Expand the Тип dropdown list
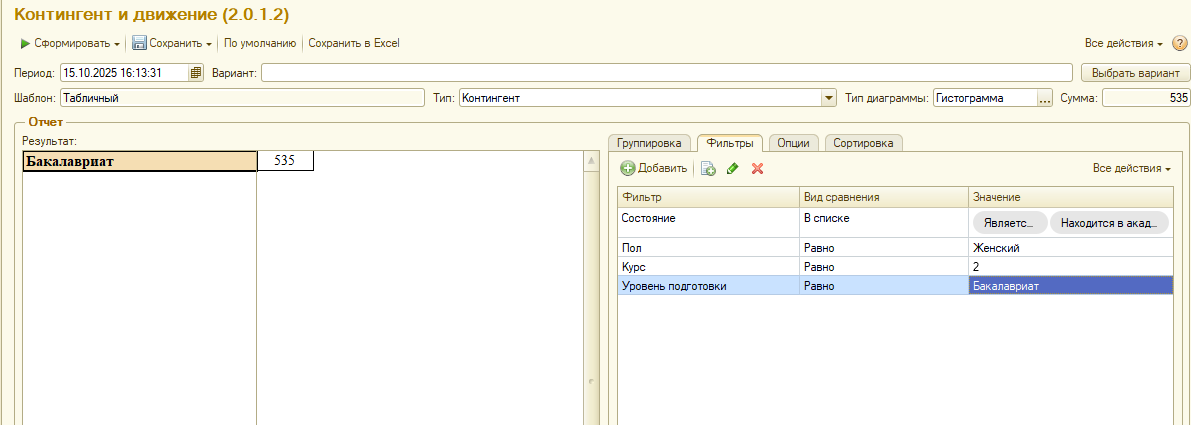Screen dimensions: 1191x425 828,98
